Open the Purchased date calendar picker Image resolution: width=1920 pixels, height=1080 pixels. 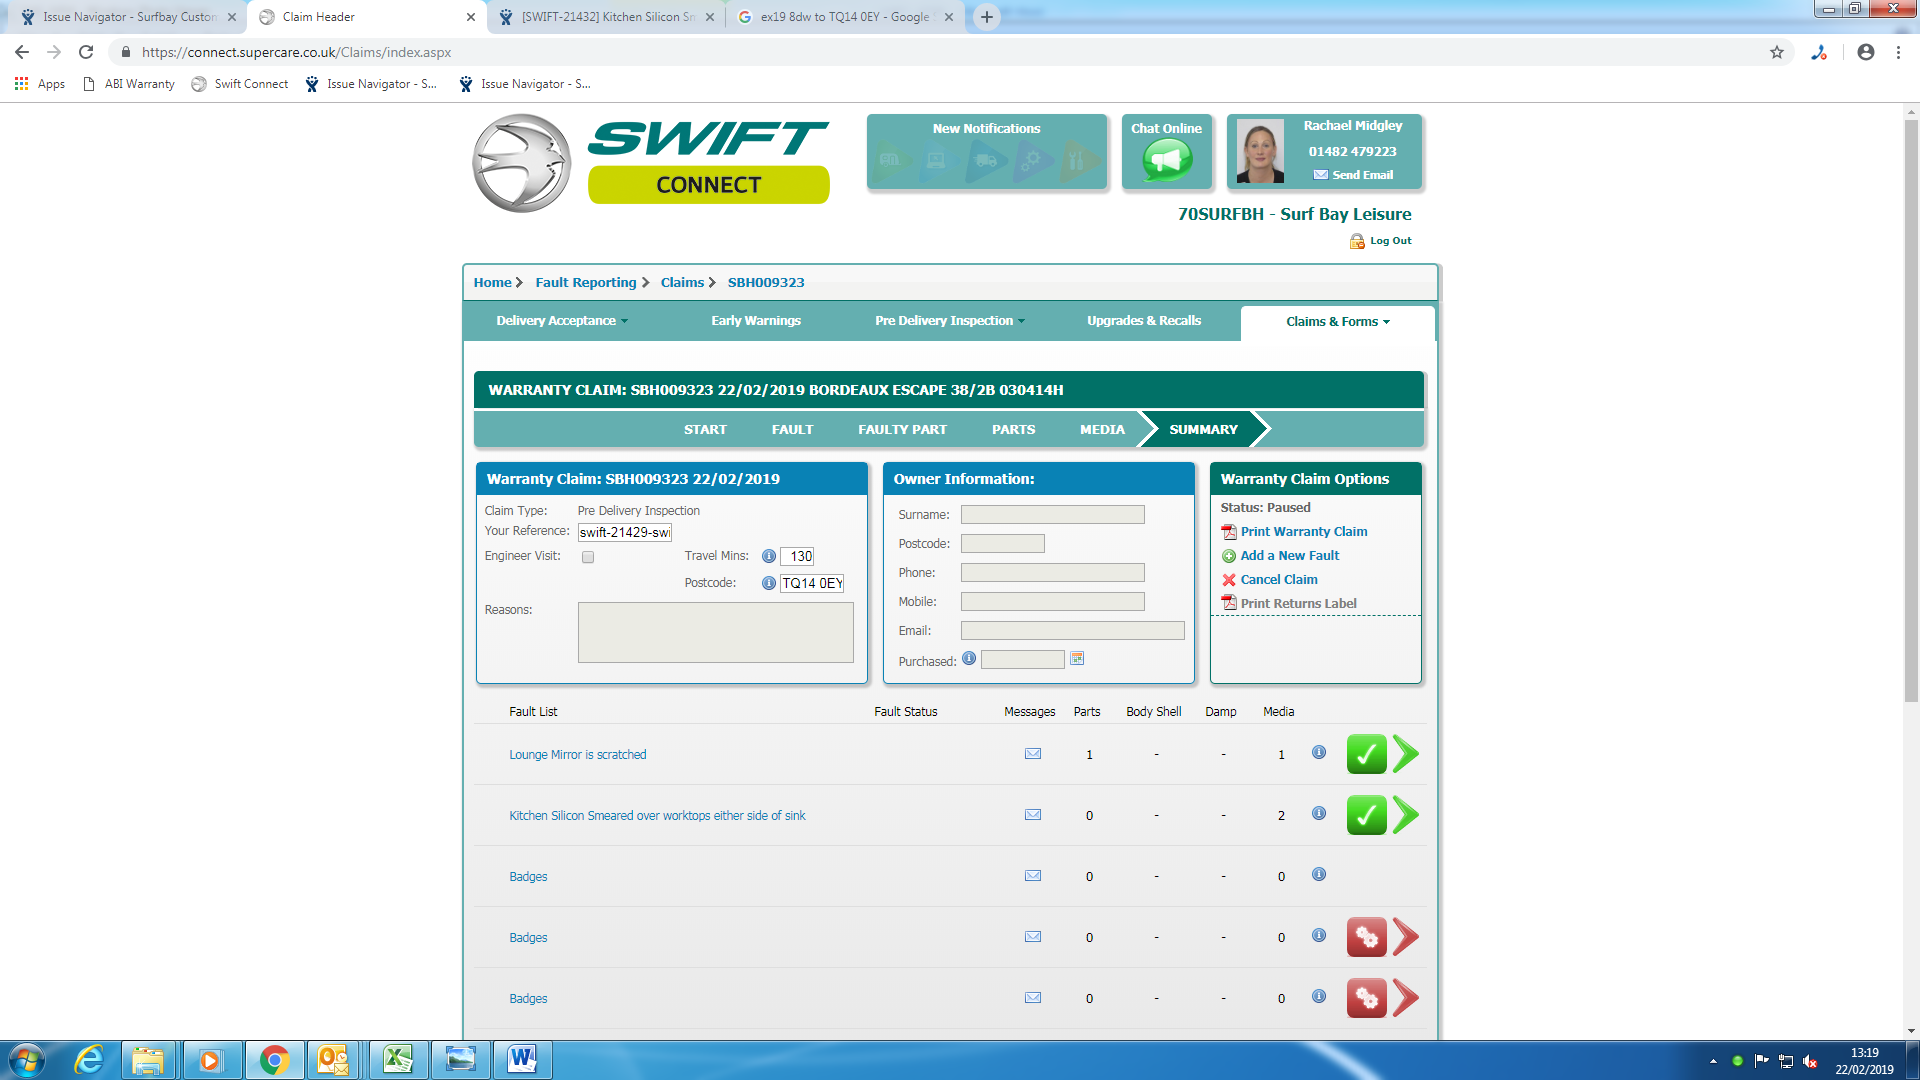coord(1077,659)
